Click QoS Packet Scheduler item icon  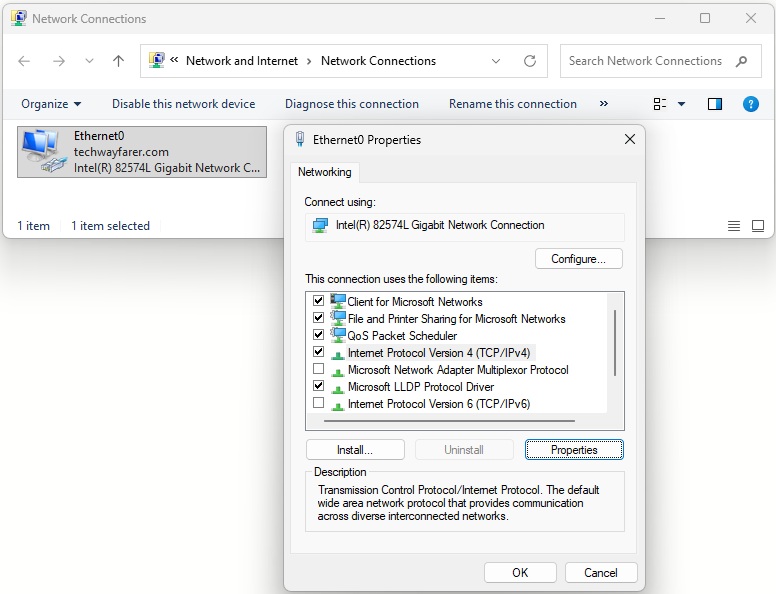click(338, 335)
